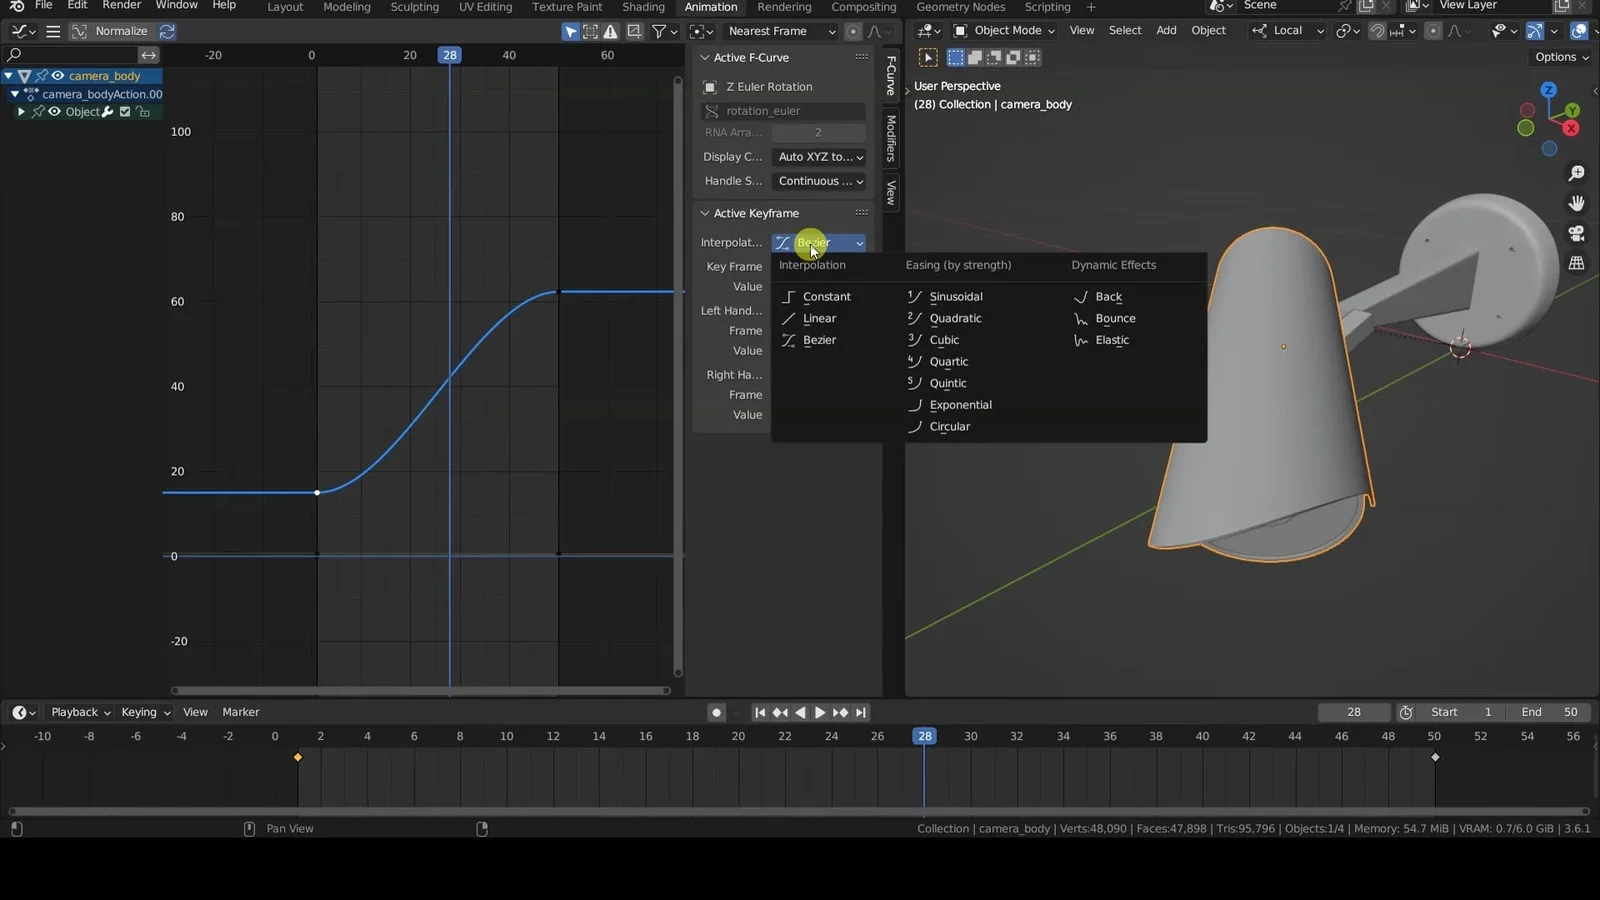Click the auto keying record button

pyautogui.click(x=716, y=713)
